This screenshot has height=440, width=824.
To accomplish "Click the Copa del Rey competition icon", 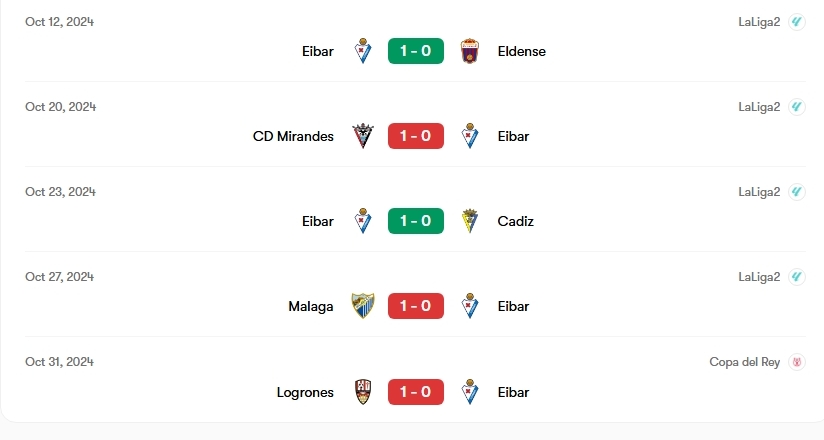I will click(x=797, y=362).
